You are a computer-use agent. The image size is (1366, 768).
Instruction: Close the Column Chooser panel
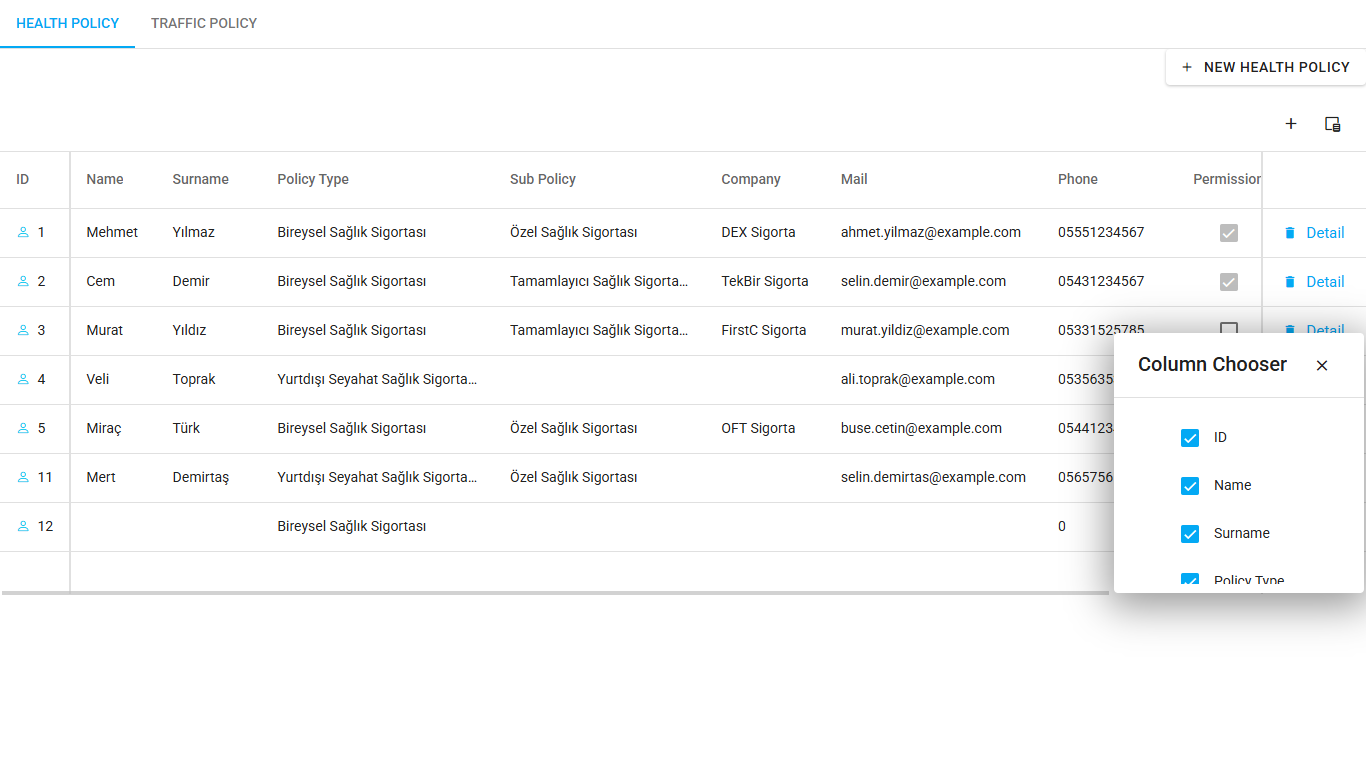tap(1322, 366)
